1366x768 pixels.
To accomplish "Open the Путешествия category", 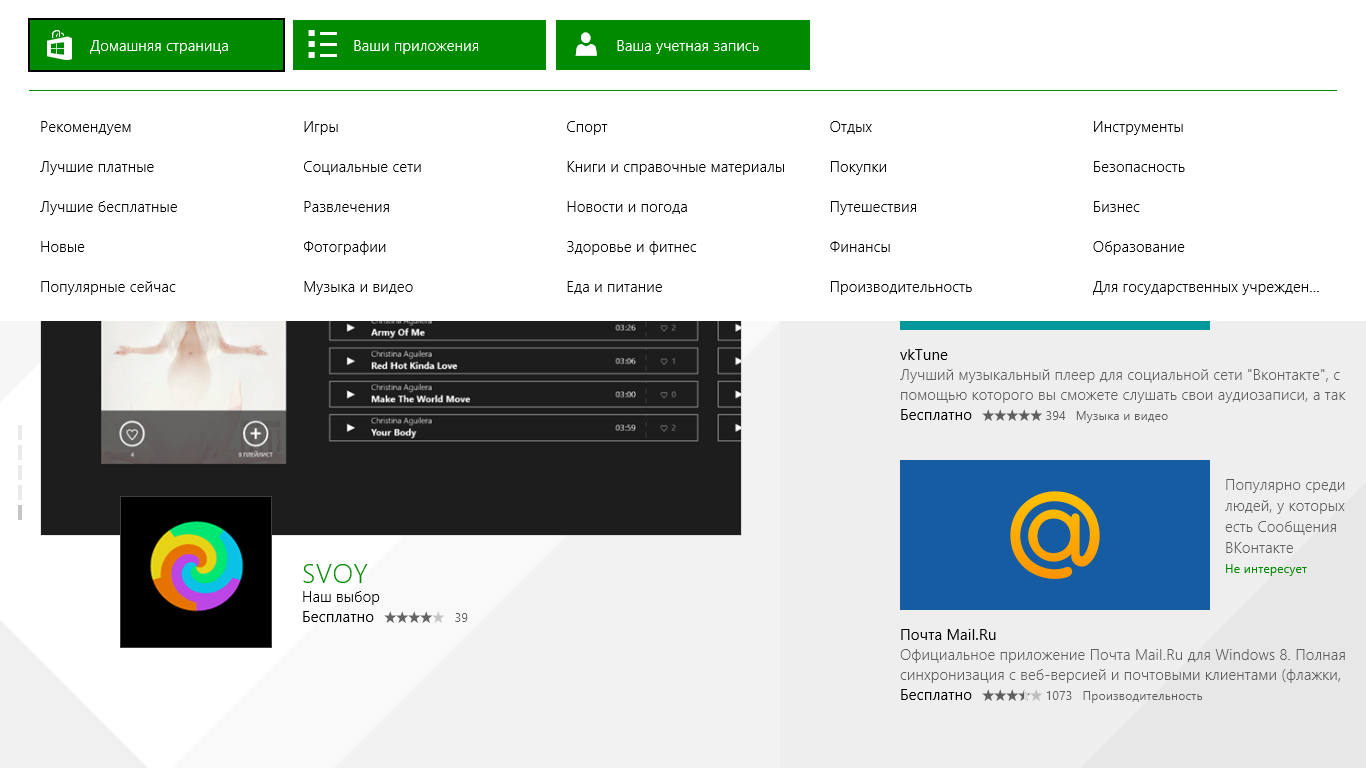I will (872, 207).
